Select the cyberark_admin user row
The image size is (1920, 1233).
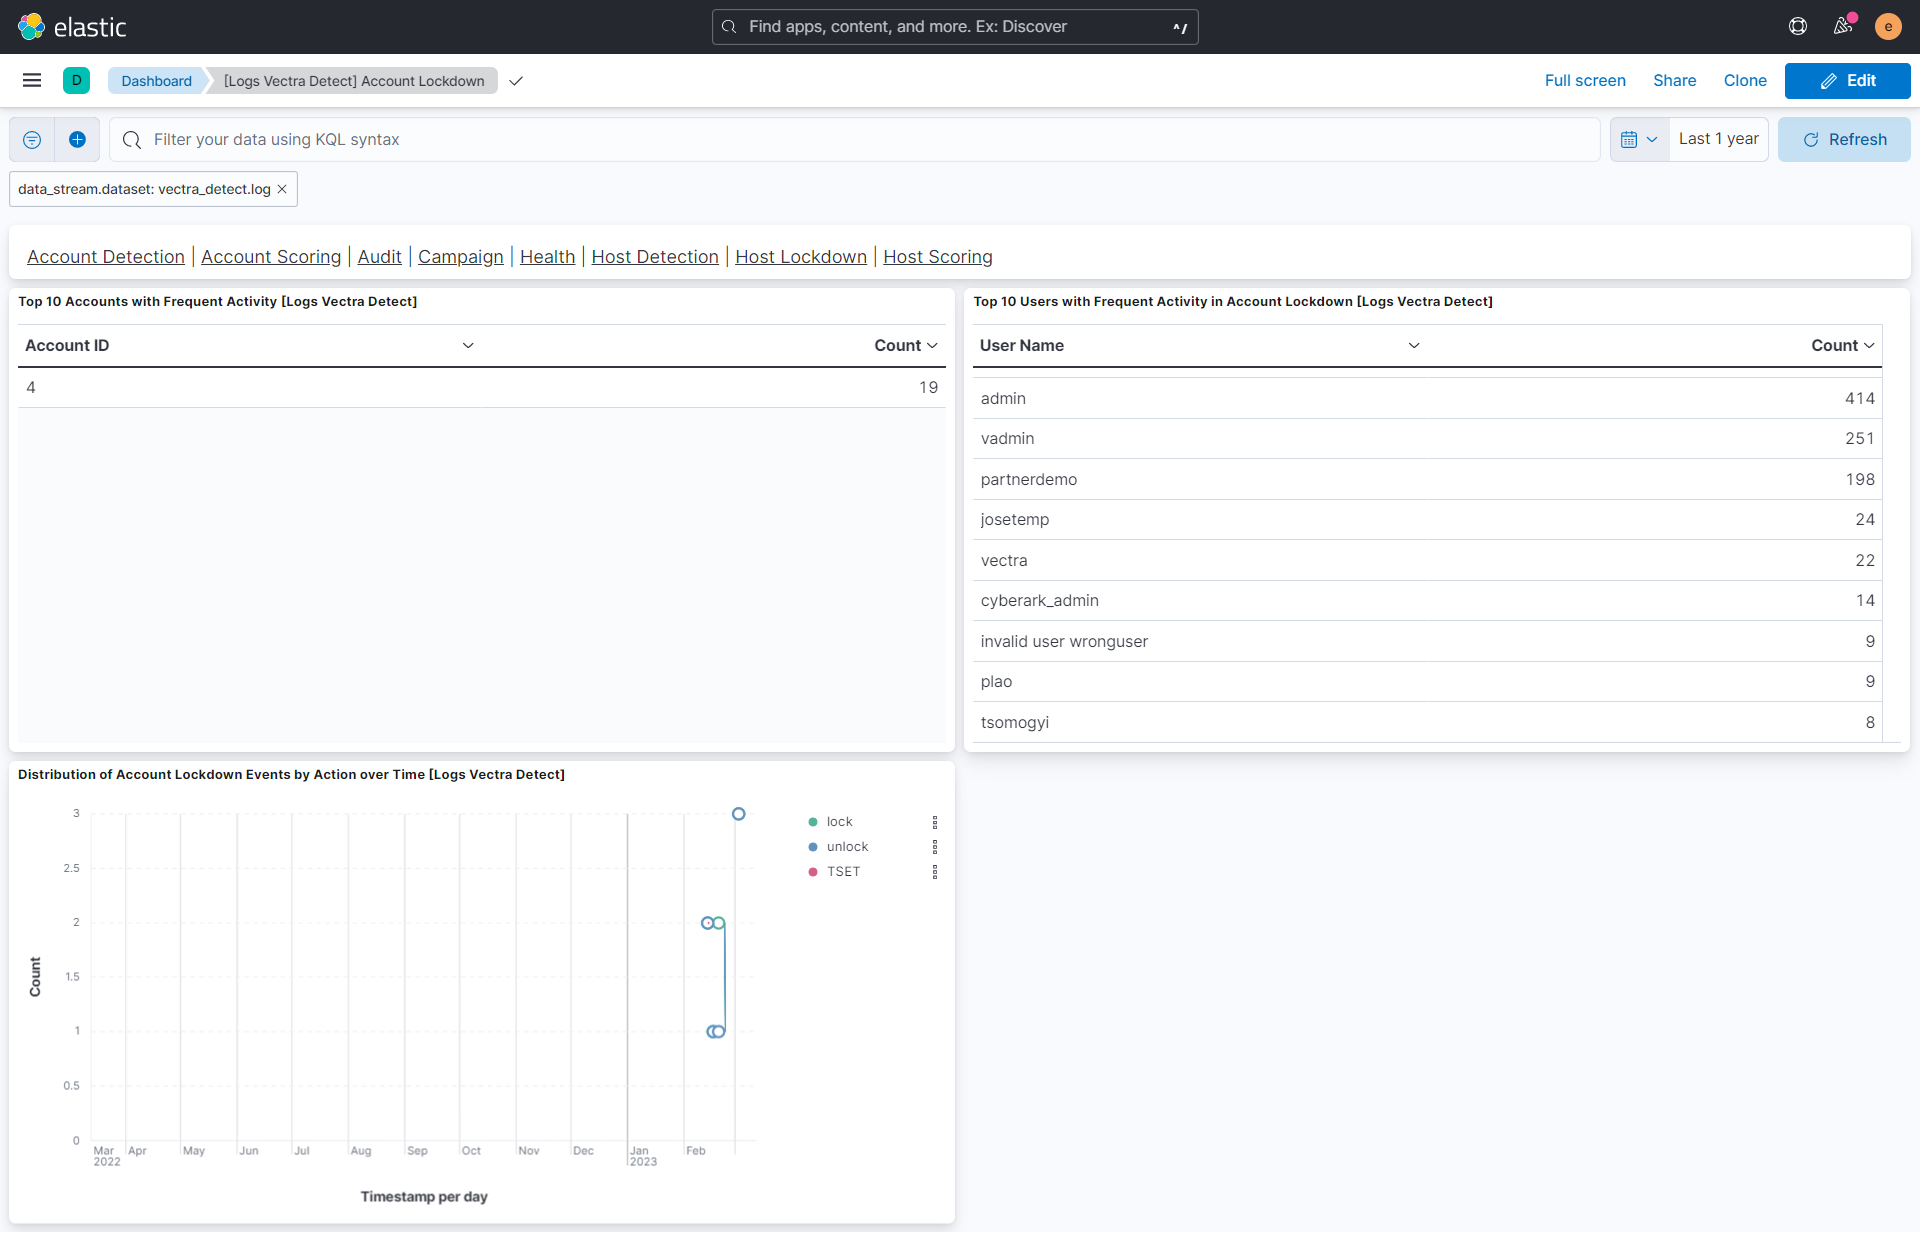tap(1428, 601)
